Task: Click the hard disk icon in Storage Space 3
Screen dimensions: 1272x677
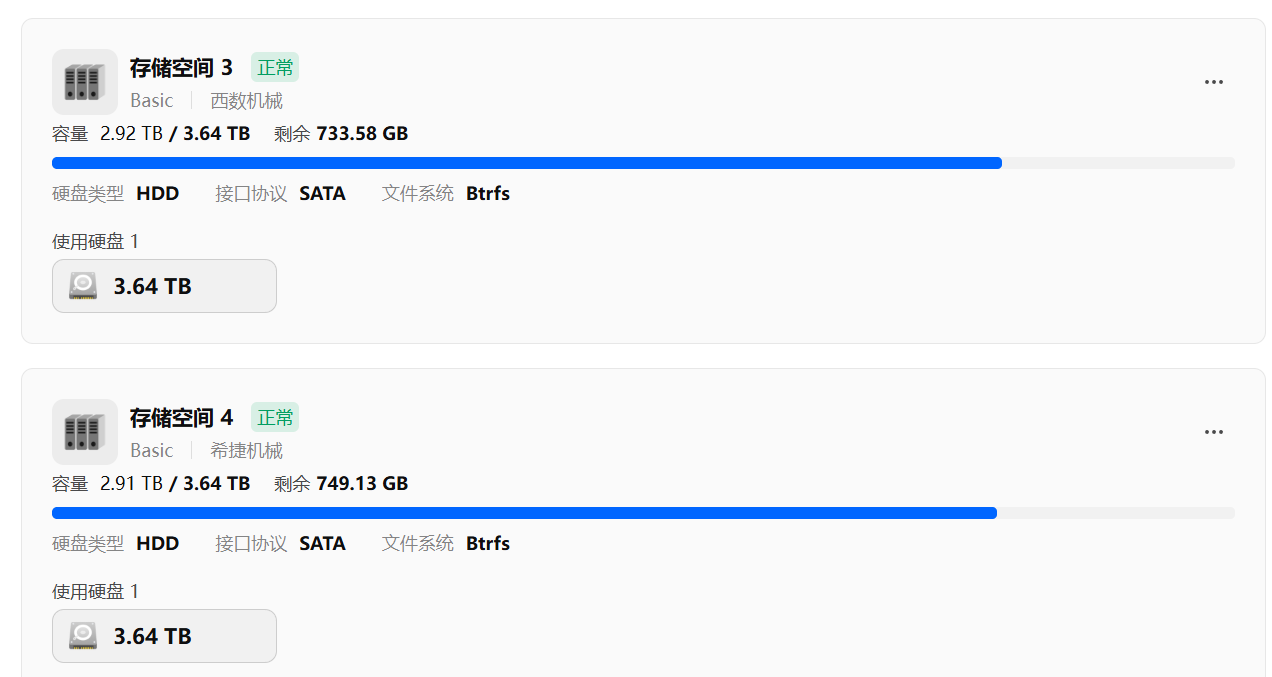Action: click(83, 286)
